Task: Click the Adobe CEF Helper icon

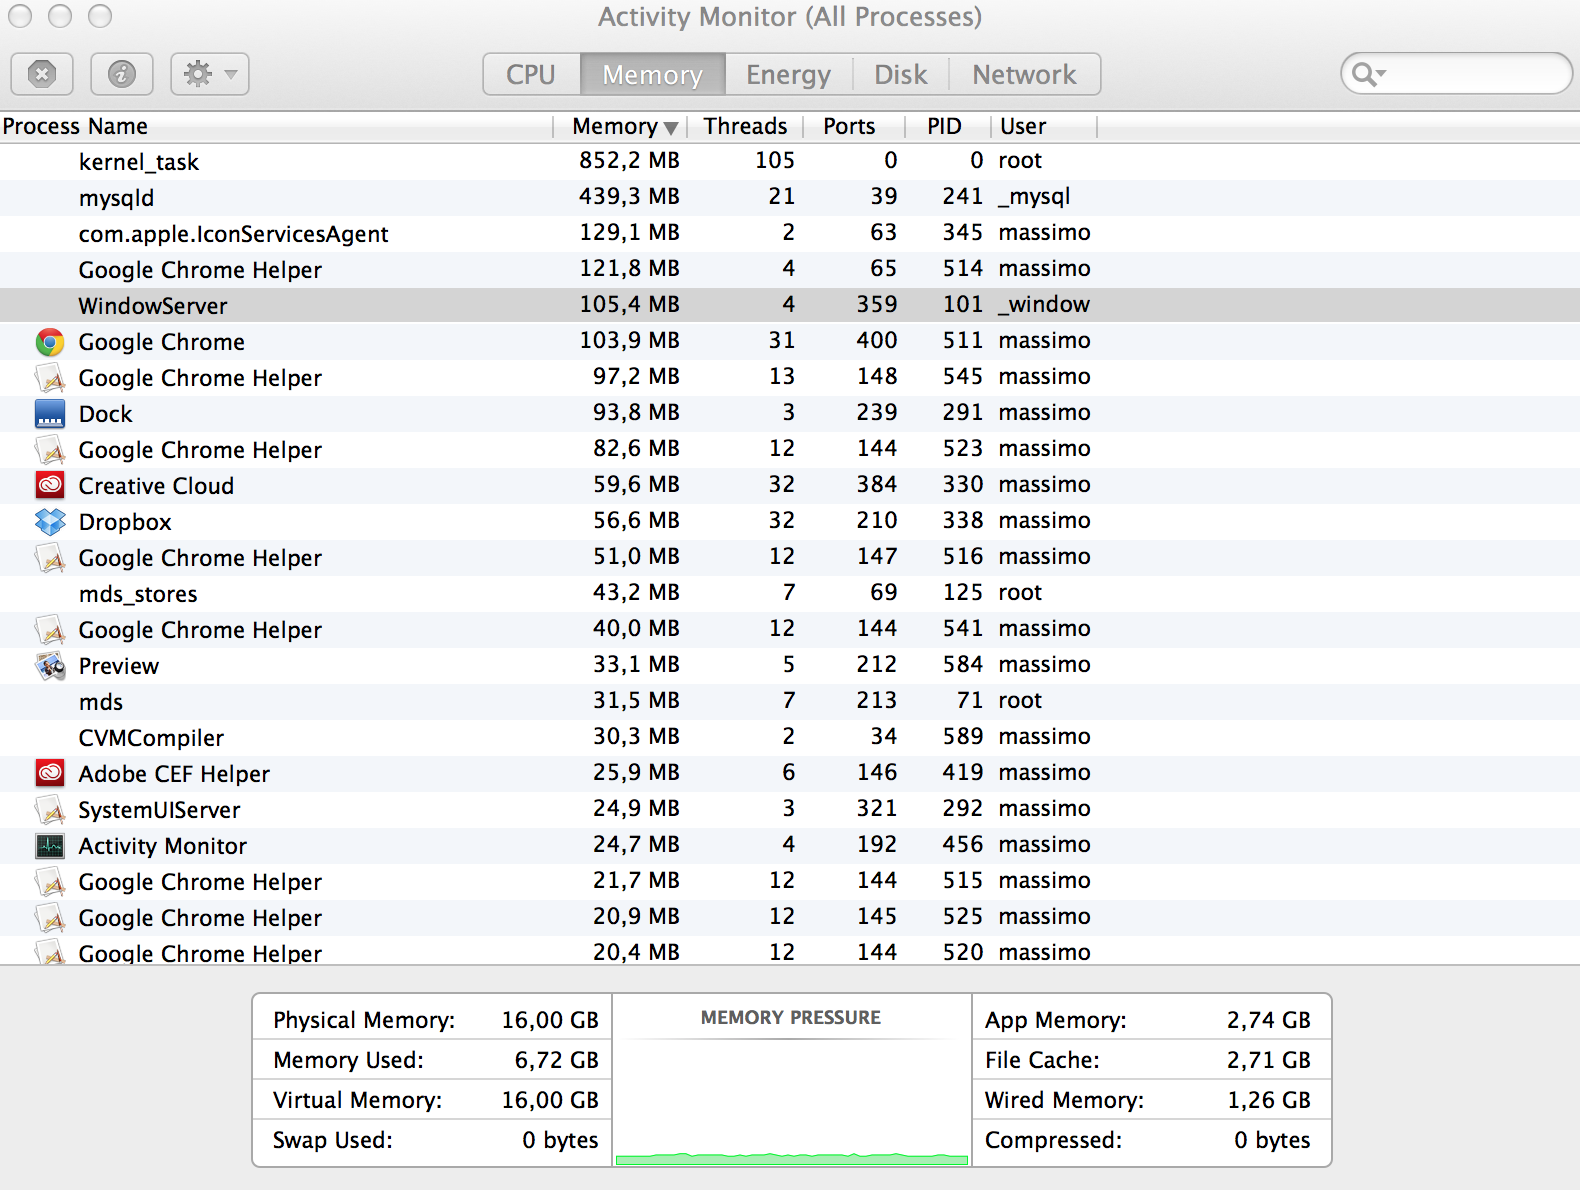Action: click(x=50, y=774)
